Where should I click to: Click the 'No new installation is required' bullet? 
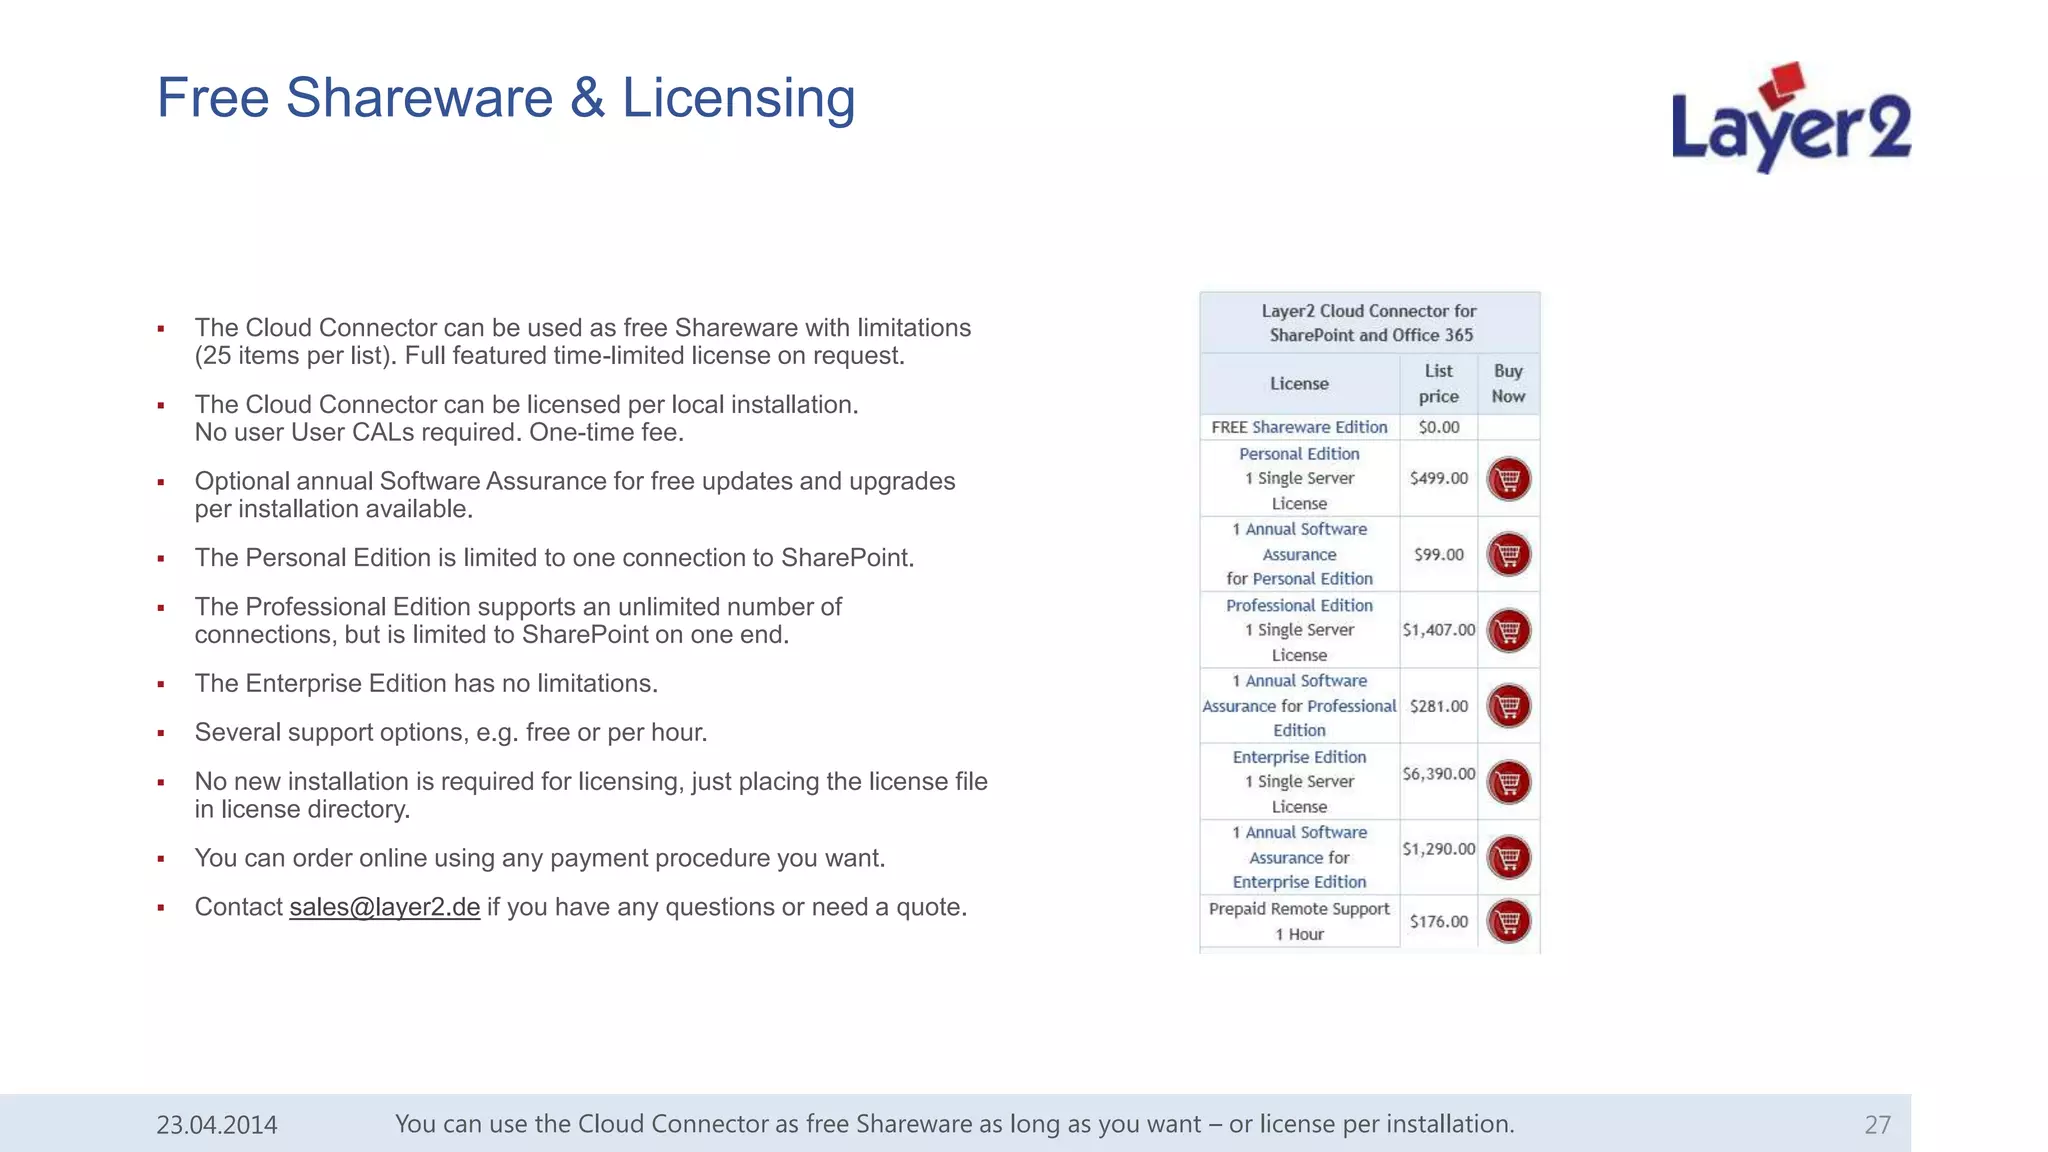[x=591, y=795]
